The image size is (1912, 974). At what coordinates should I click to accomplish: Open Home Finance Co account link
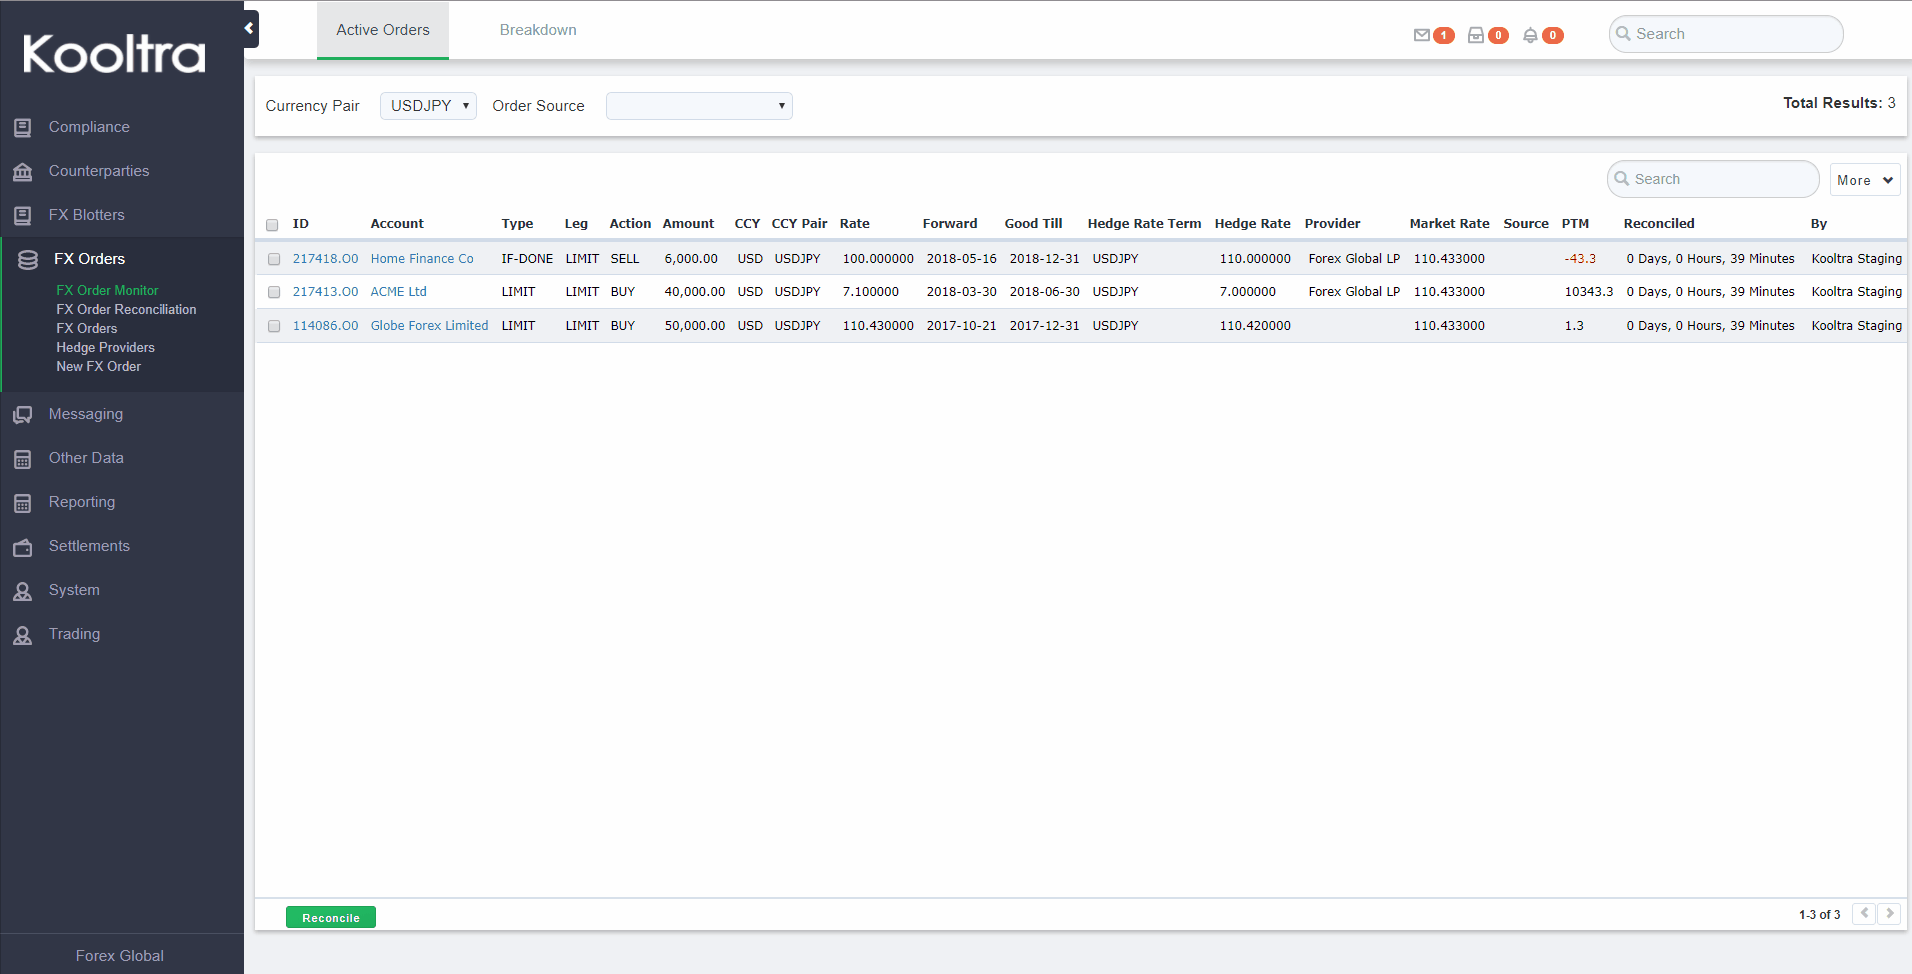tap(422, 258)
